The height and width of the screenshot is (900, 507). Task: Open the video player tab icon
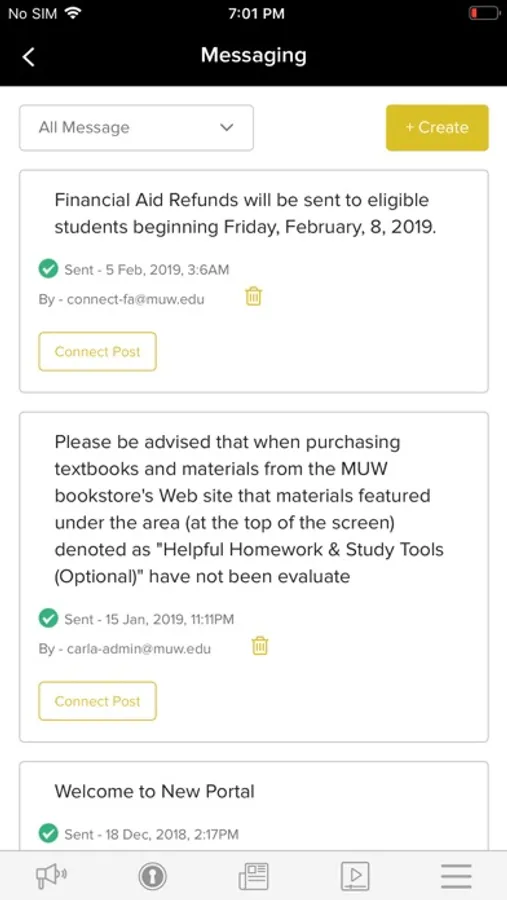[x=355, y=876]
